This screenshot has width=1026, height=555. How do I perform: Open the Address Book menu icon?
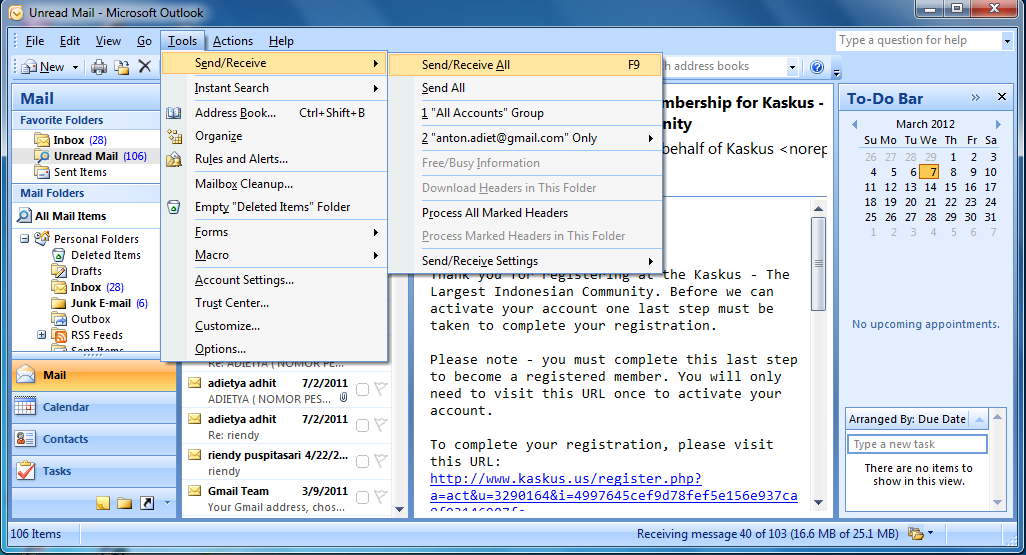point(174,113)
